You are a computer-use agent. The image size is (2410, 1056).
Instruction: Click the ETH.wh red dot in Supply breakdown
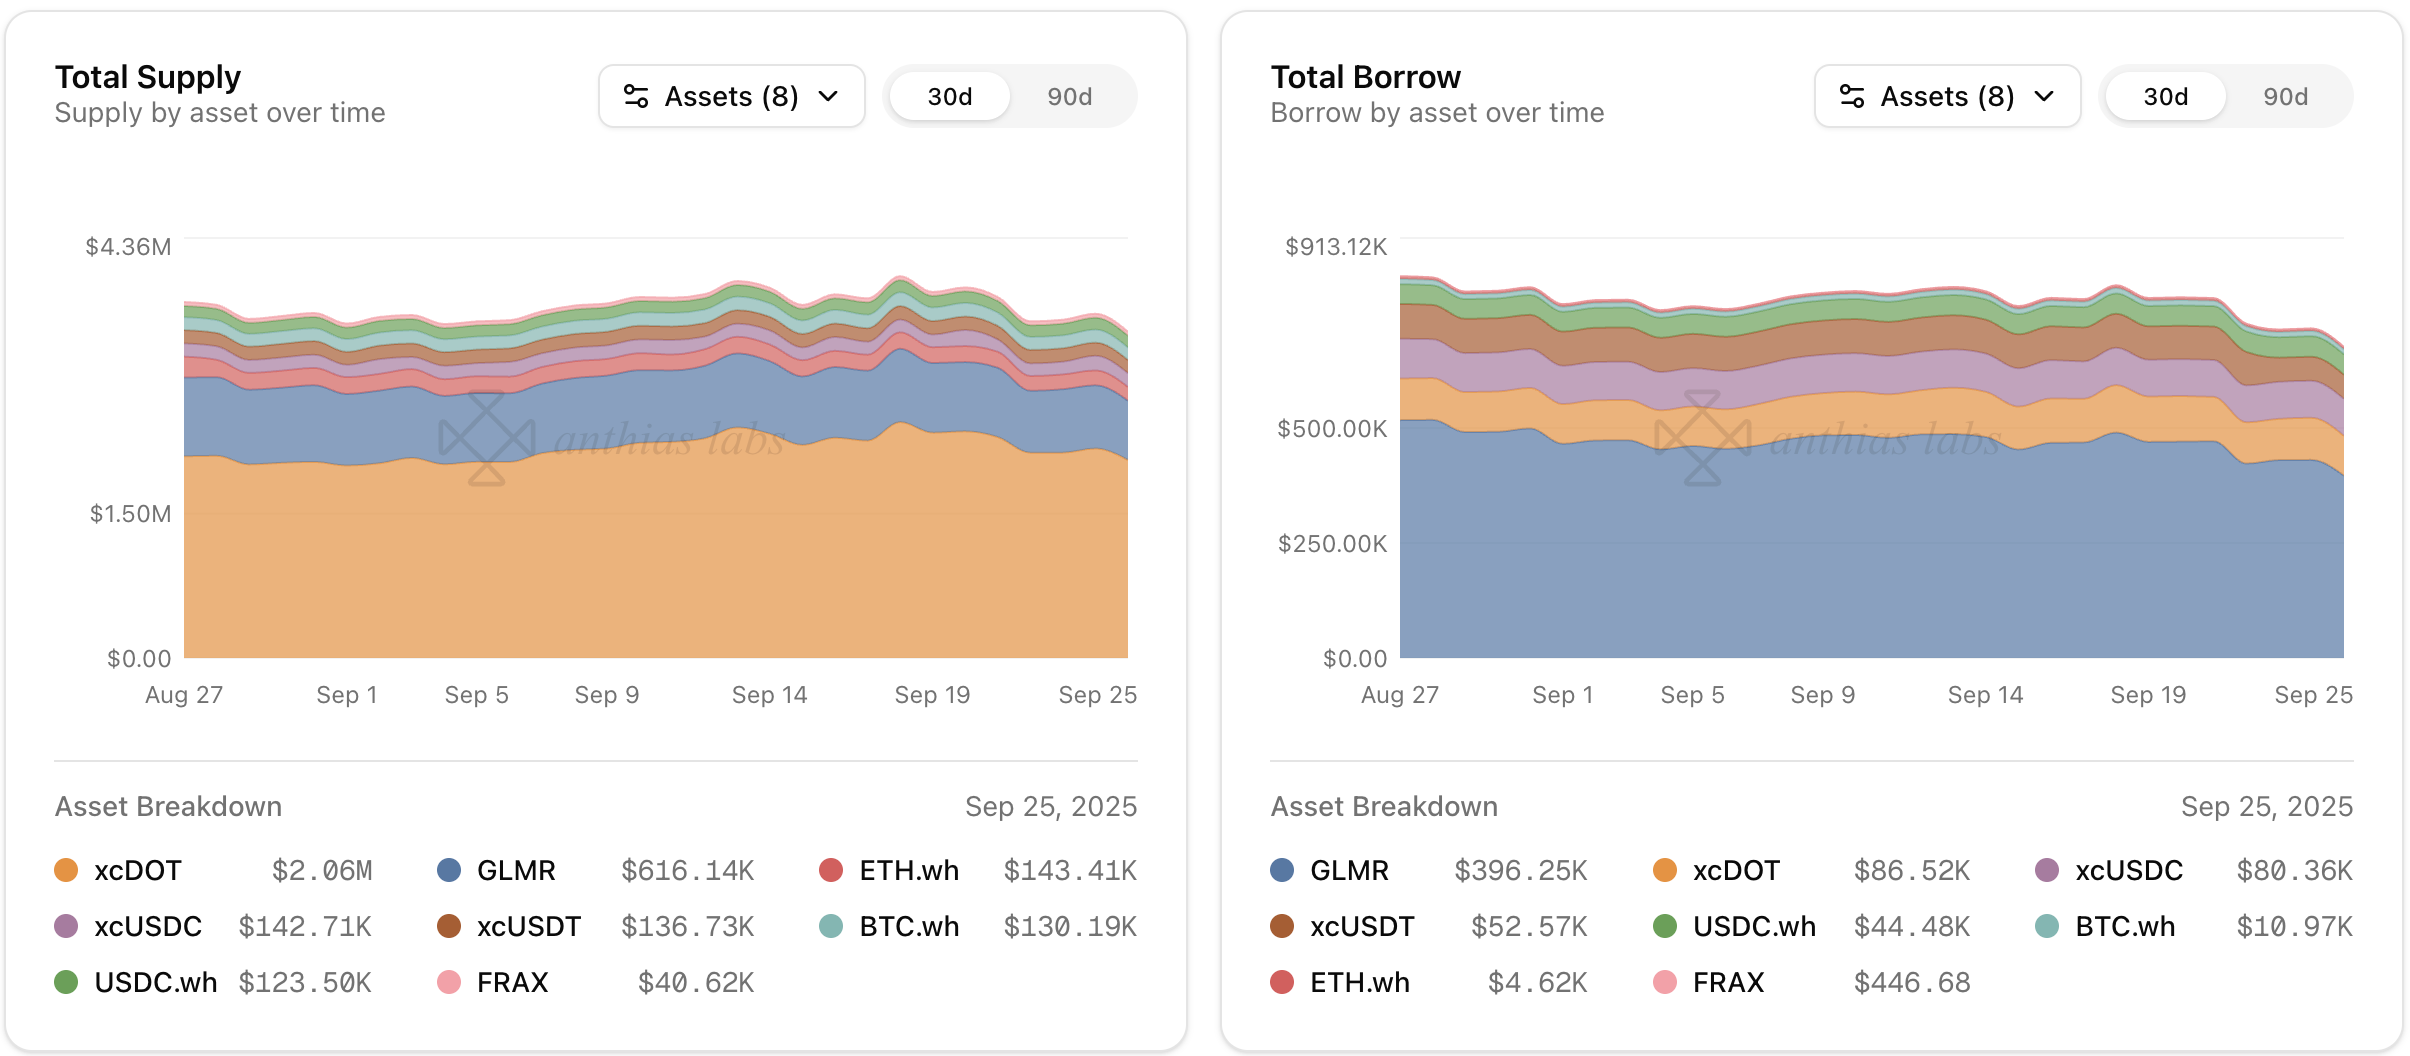point(831,870)
